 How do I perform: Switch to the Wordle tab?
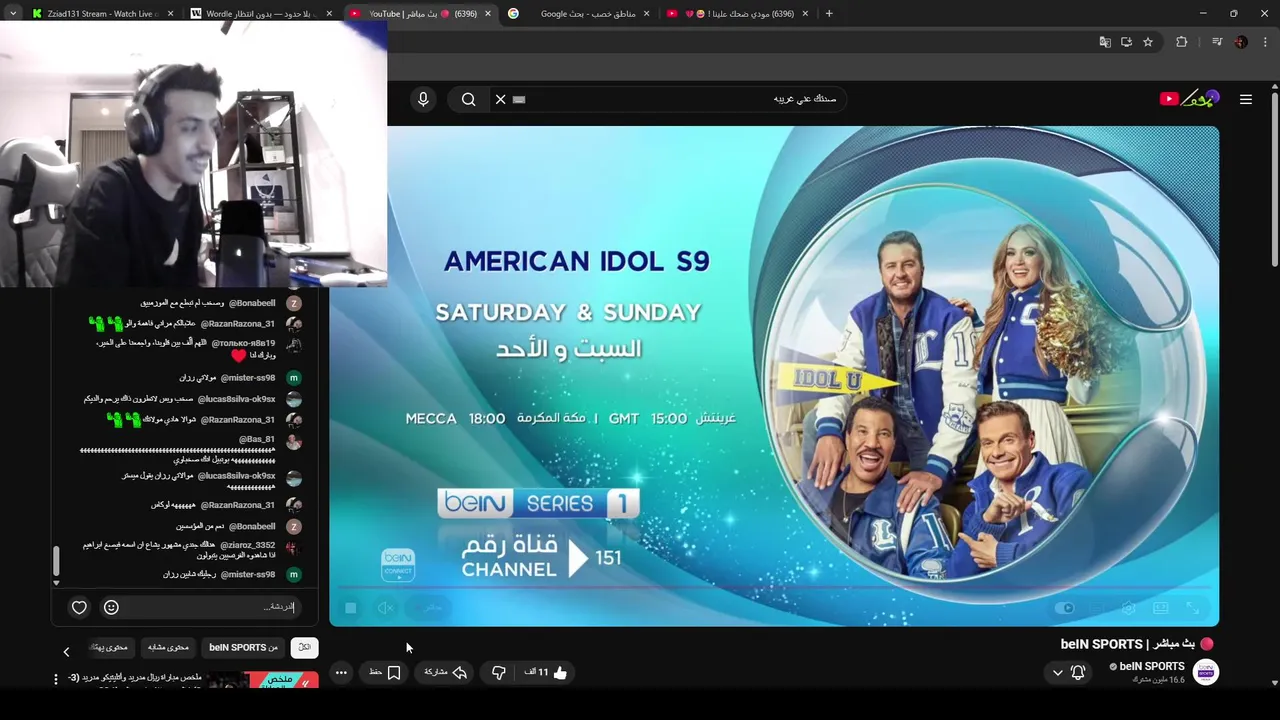tap(262, 14)
